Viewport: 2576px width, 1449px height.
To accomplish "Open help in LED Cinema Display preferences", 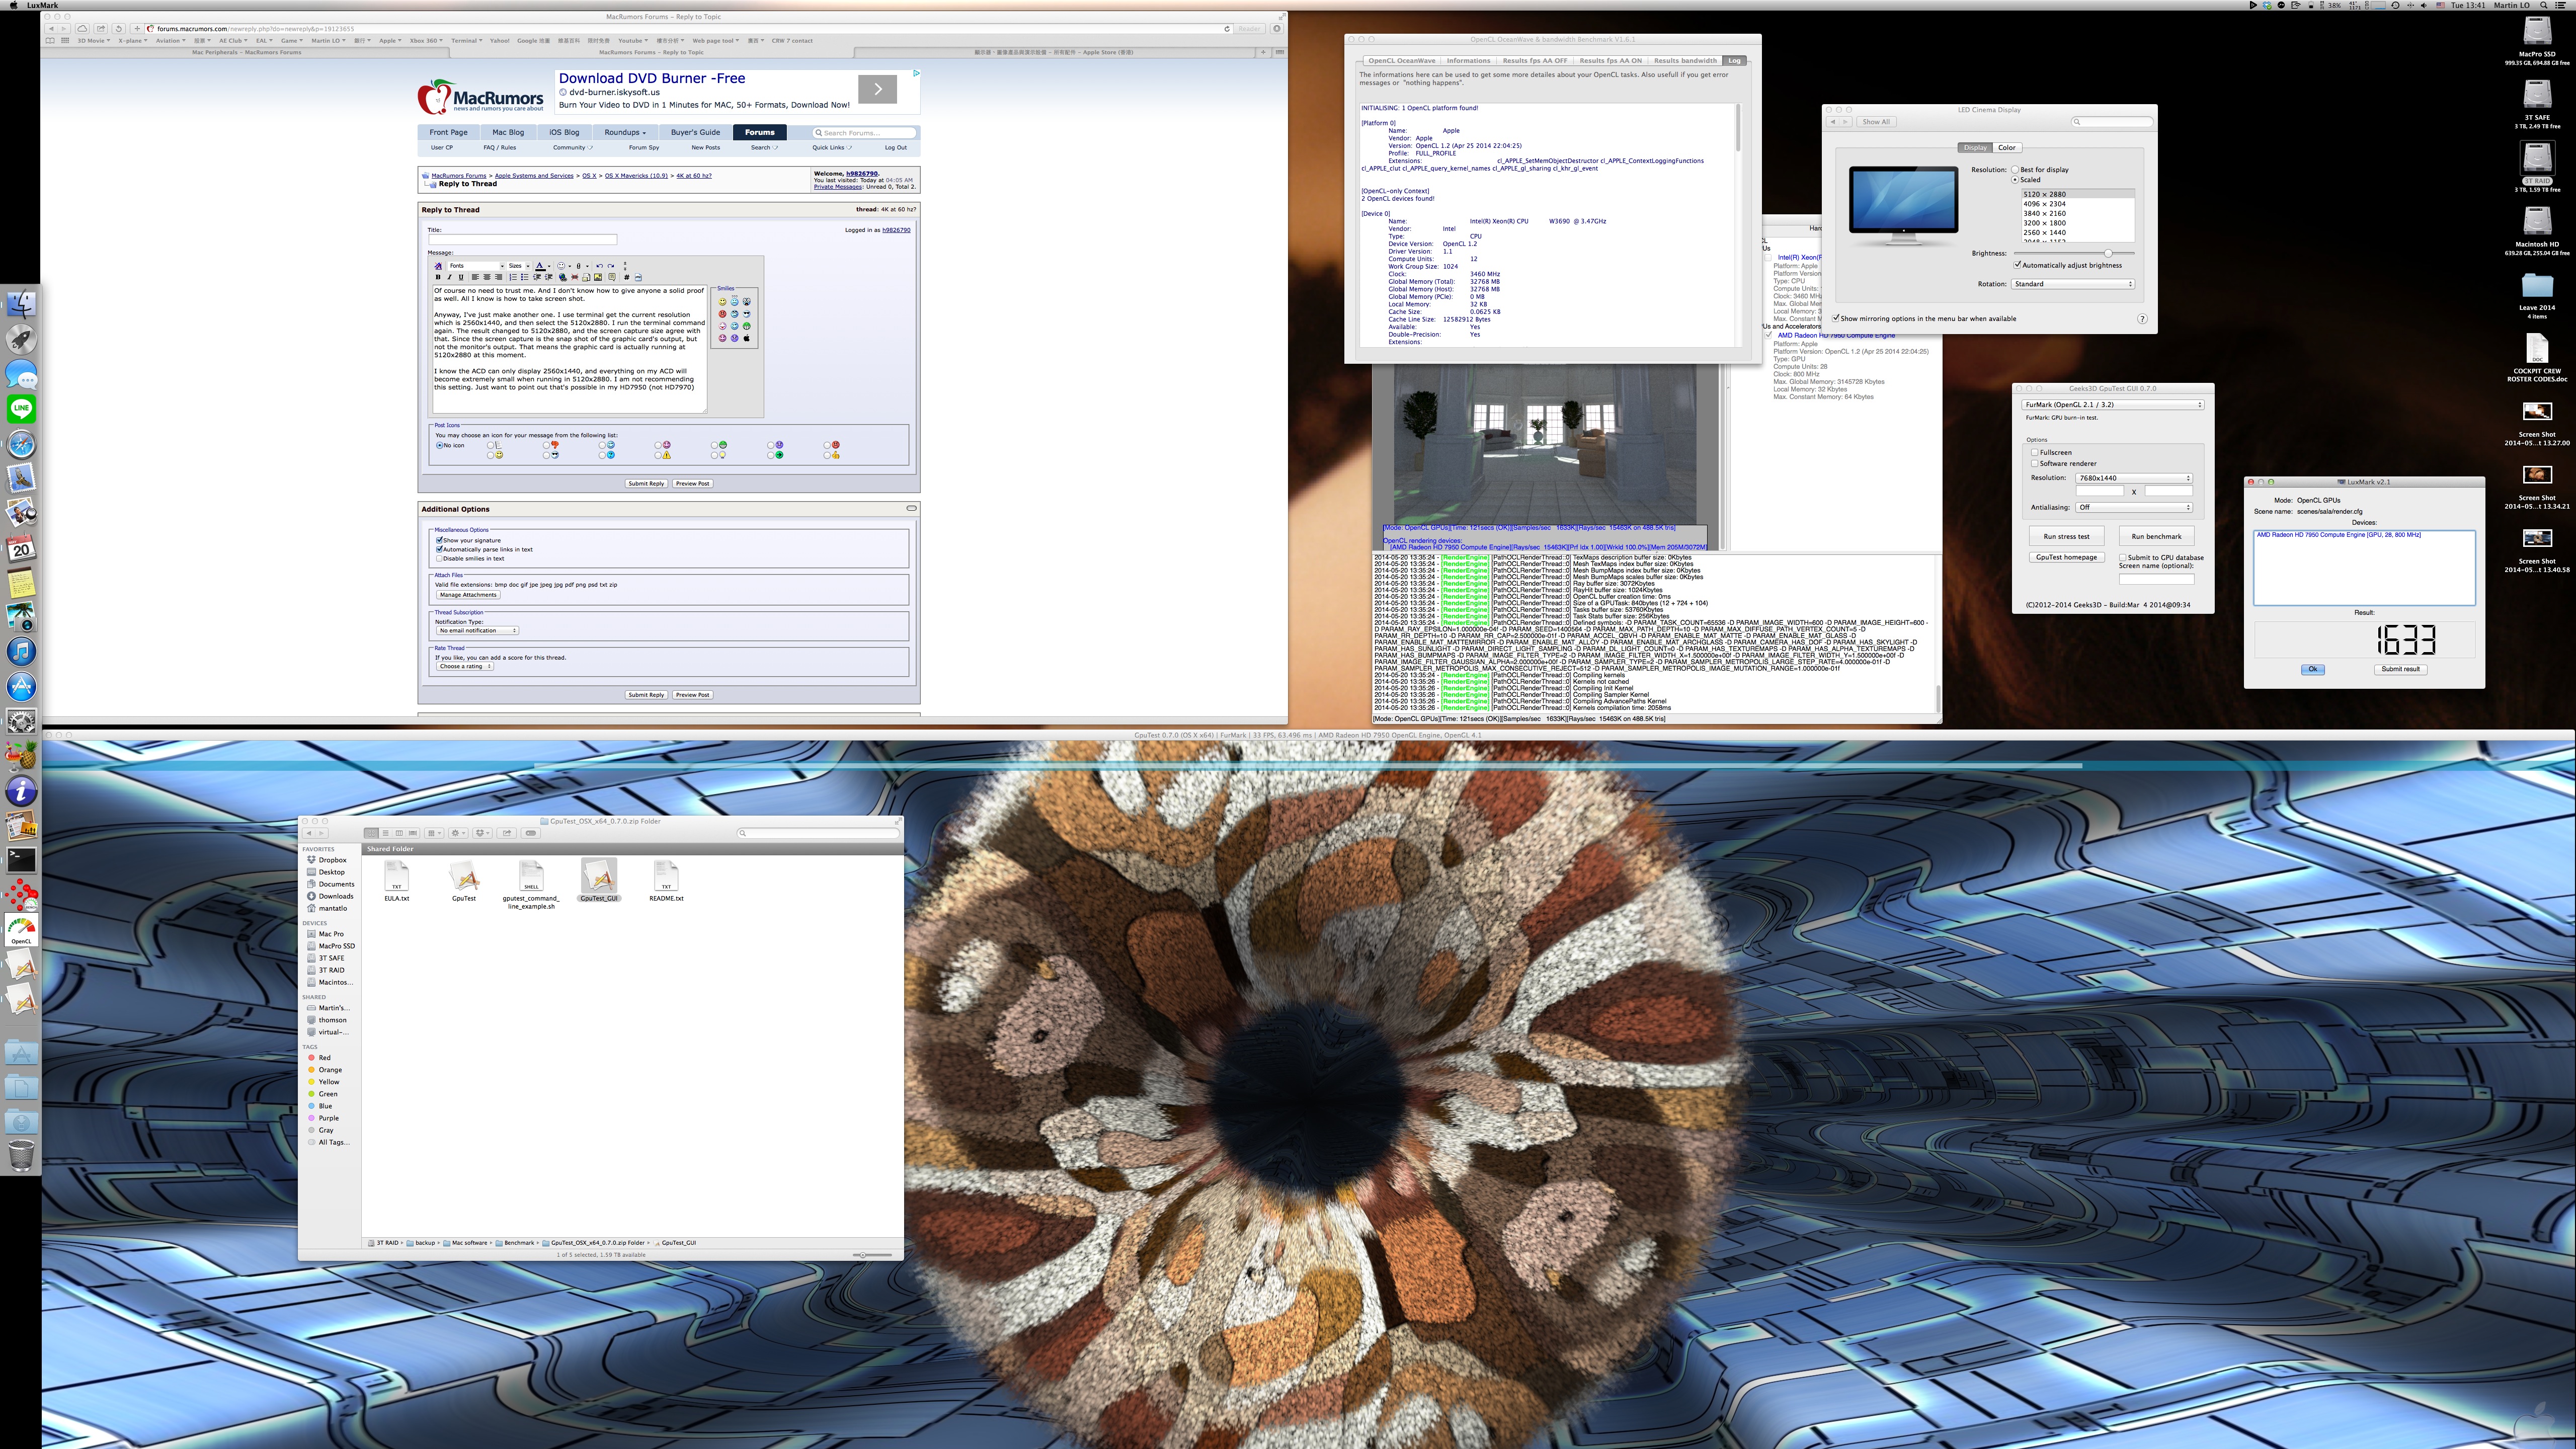I will tap(2142, 319).
